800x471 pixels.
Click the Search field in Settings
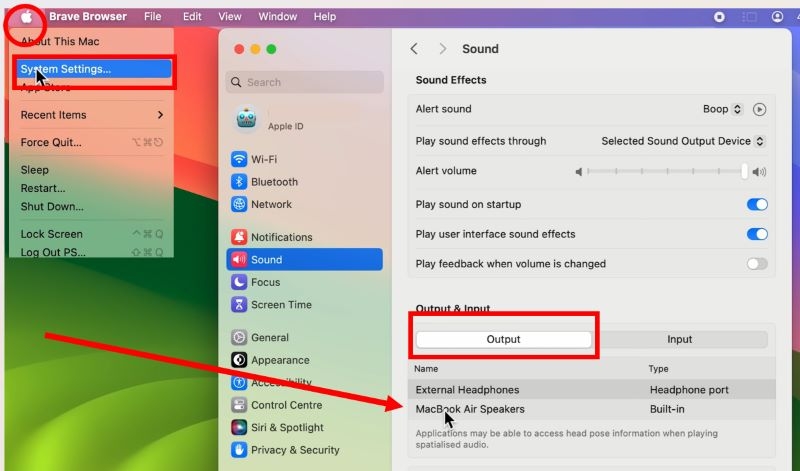[305, 82]
